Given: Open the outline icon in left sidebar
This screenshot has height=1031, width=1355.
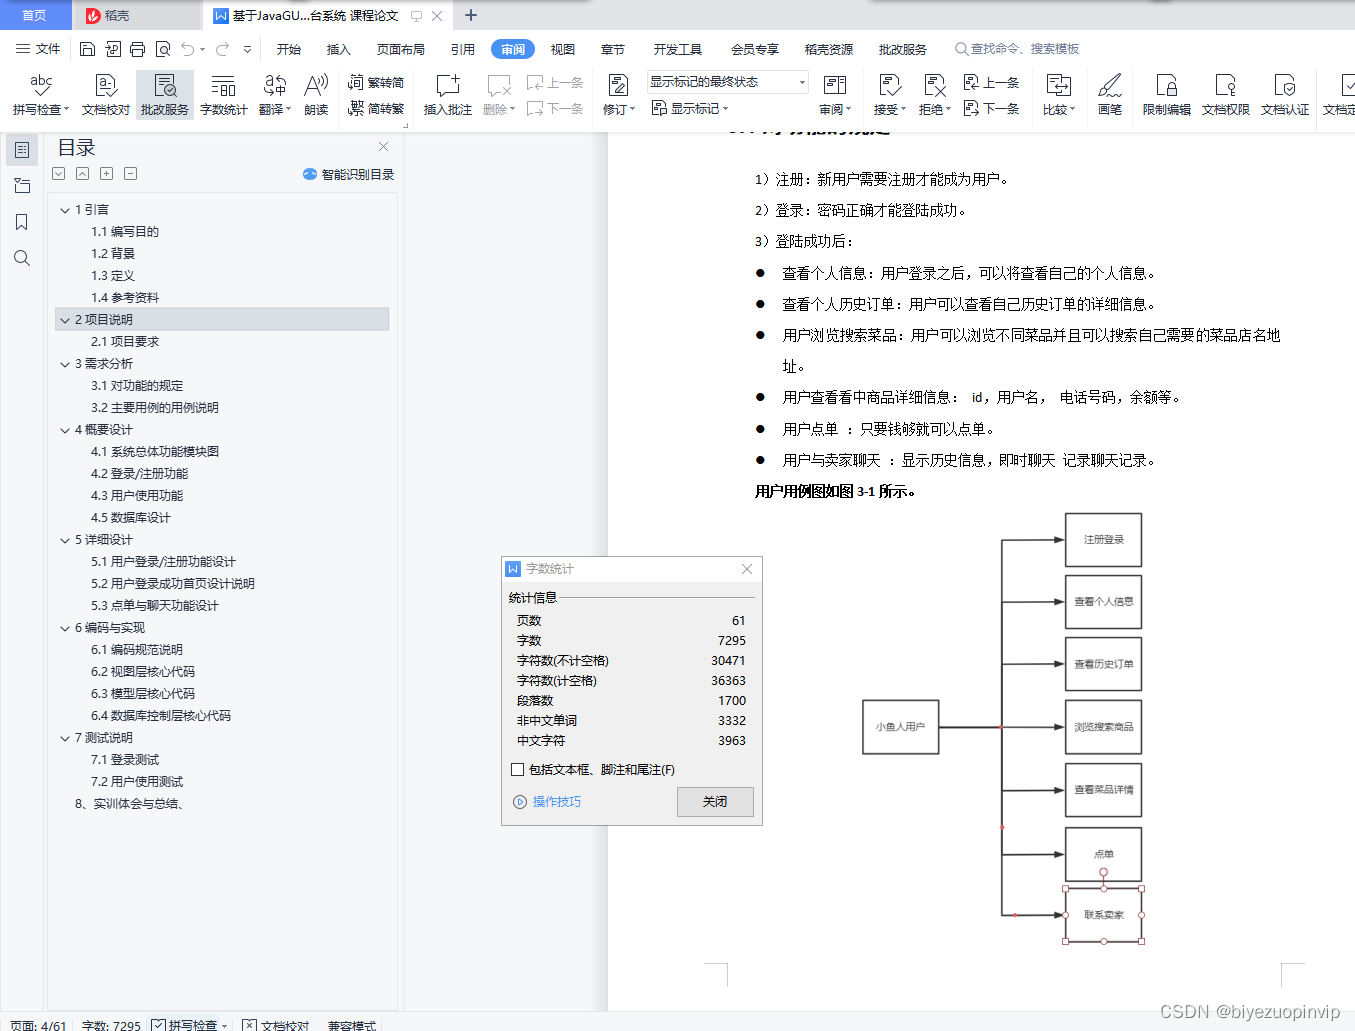Looking at the screenshot, I should pos(22,150).
